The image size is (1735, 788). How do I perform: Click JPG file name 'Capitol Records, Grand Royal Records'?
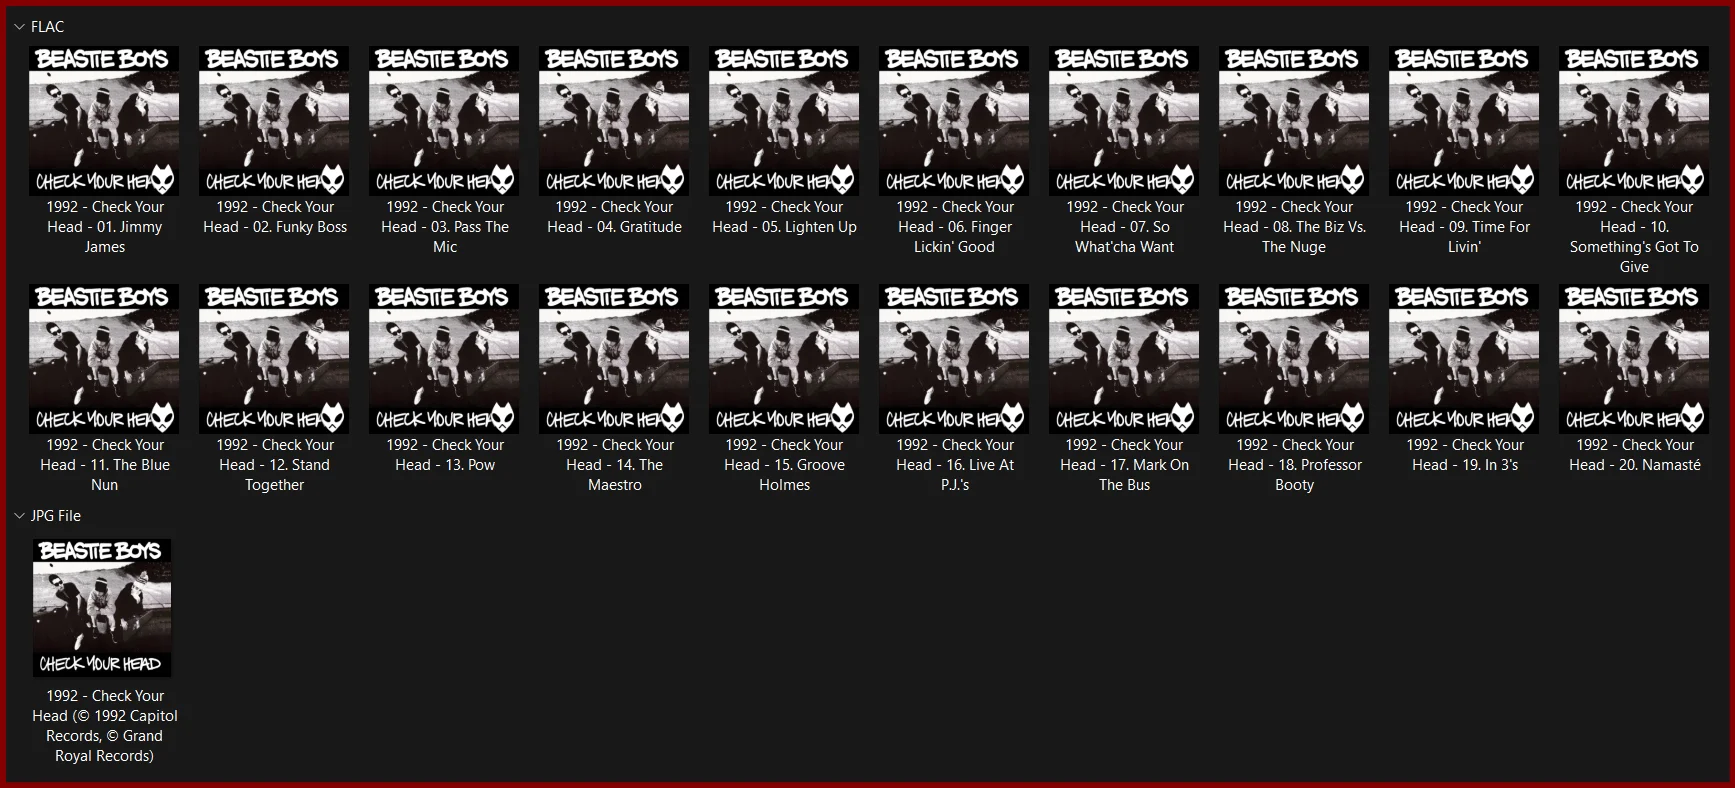104,726
